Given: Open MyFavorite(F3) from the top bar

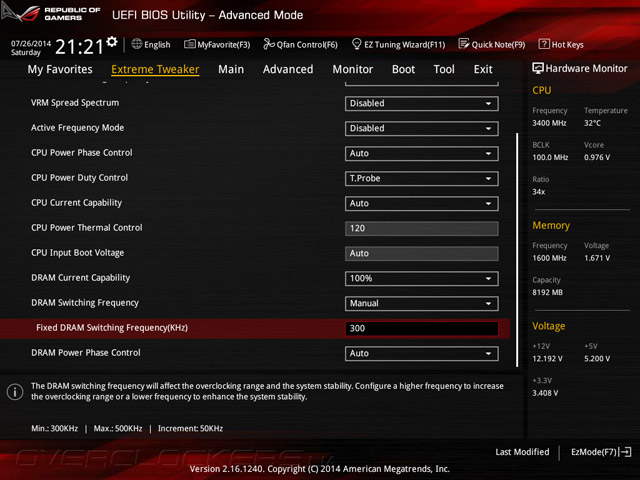Looking at the screenshot, I should (217, 44).
